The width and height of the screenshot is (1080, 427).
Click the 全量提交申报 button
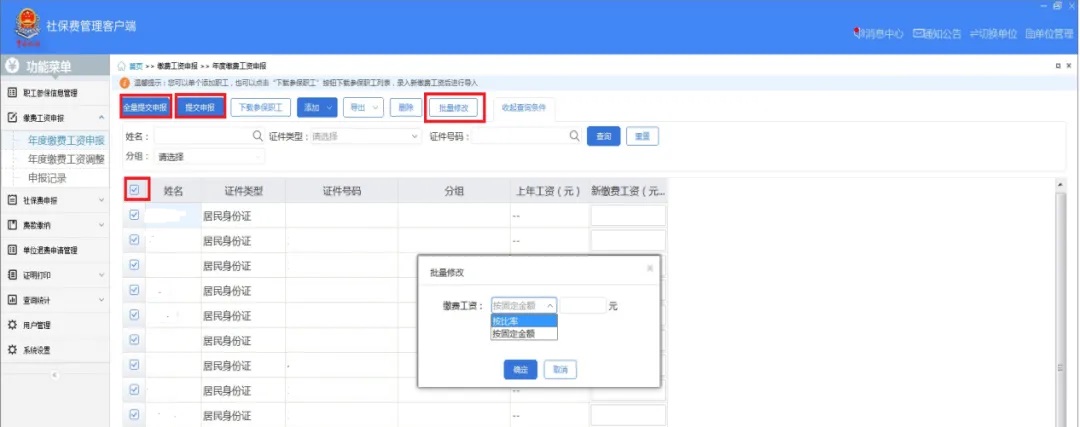tap(145, 107)
